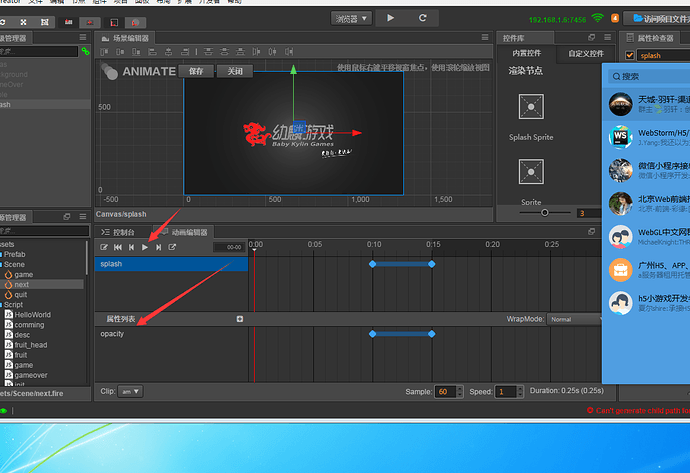The height and width of the screenshot is (473, 690).
Task: Align selected nodes to top edge
Action: 104,52
